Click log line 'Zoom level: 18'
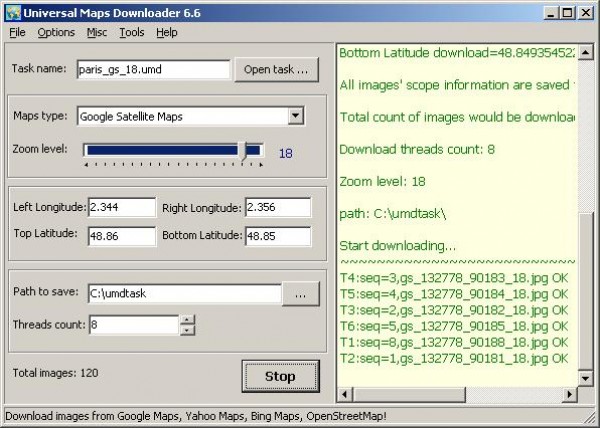 [382, 181]
